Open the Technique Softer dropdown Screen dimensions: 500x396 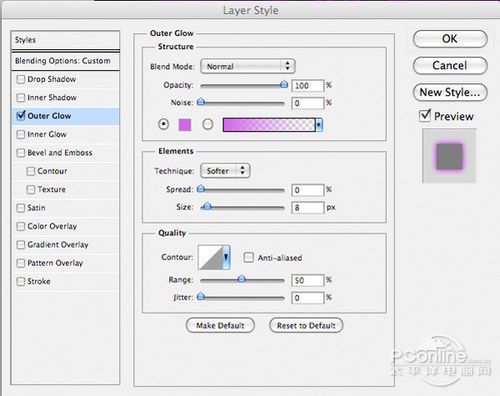click(225, 171)
